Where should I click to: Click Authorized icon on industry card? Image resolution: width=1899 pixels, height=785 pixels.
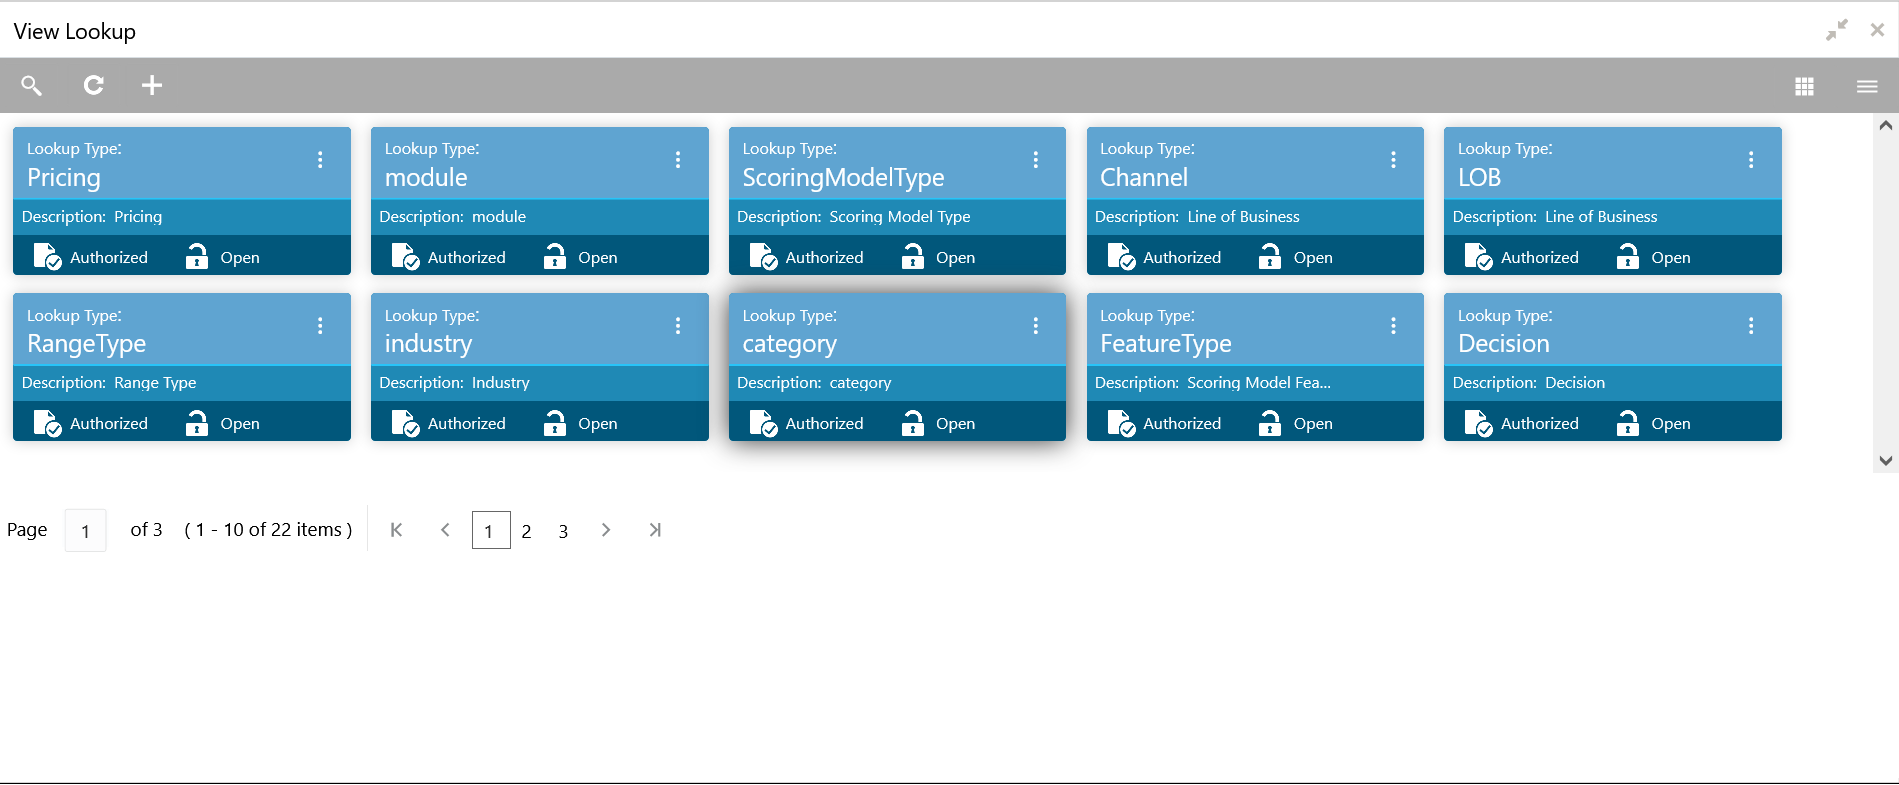[x=405, y=424]
